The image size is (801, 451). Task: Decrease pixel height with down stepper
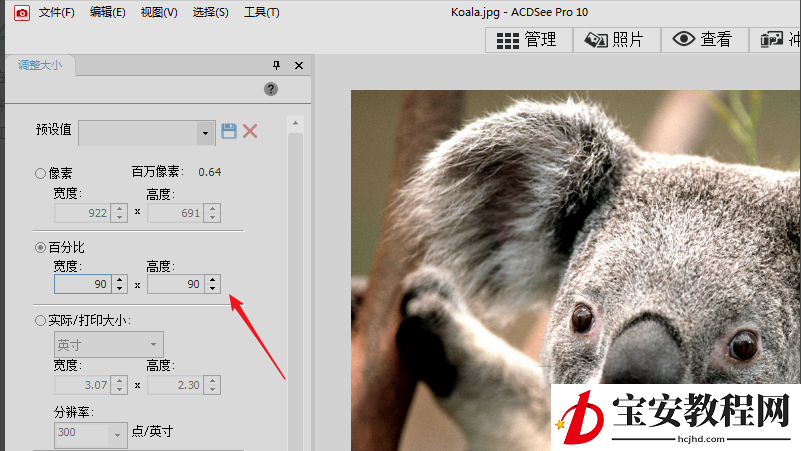tap(213, 218)
